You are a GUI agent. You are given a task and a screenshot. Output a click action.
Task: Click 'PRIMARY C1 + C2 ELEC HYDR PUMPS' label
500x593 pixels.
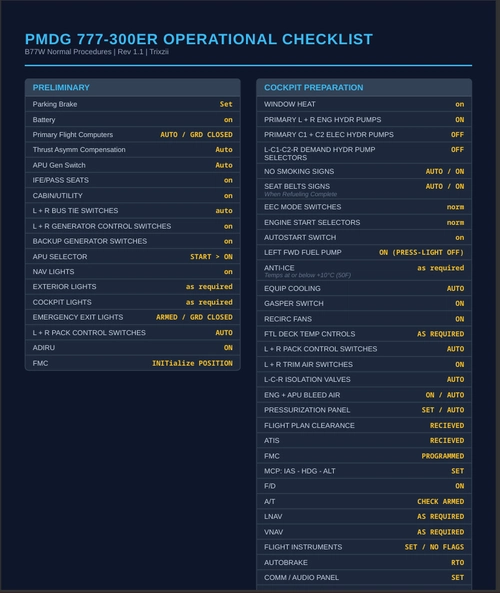[329, 135]
